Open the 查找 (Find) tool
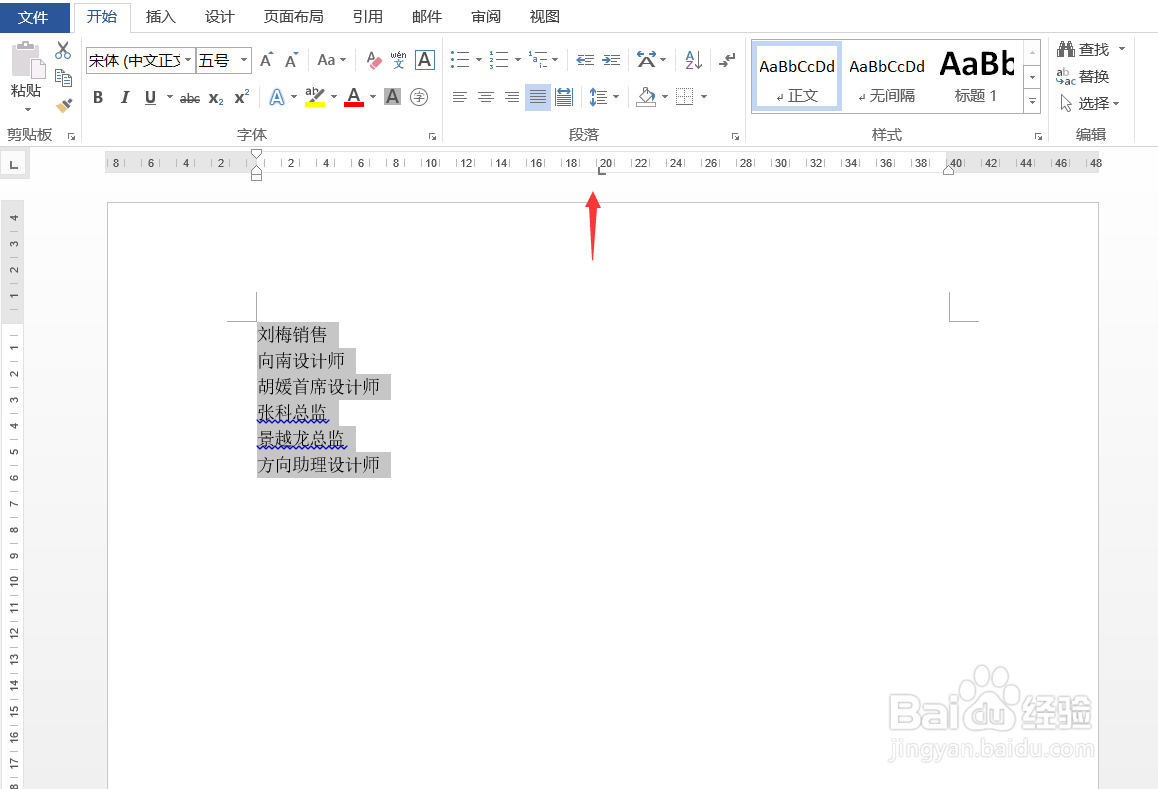 1083,49
